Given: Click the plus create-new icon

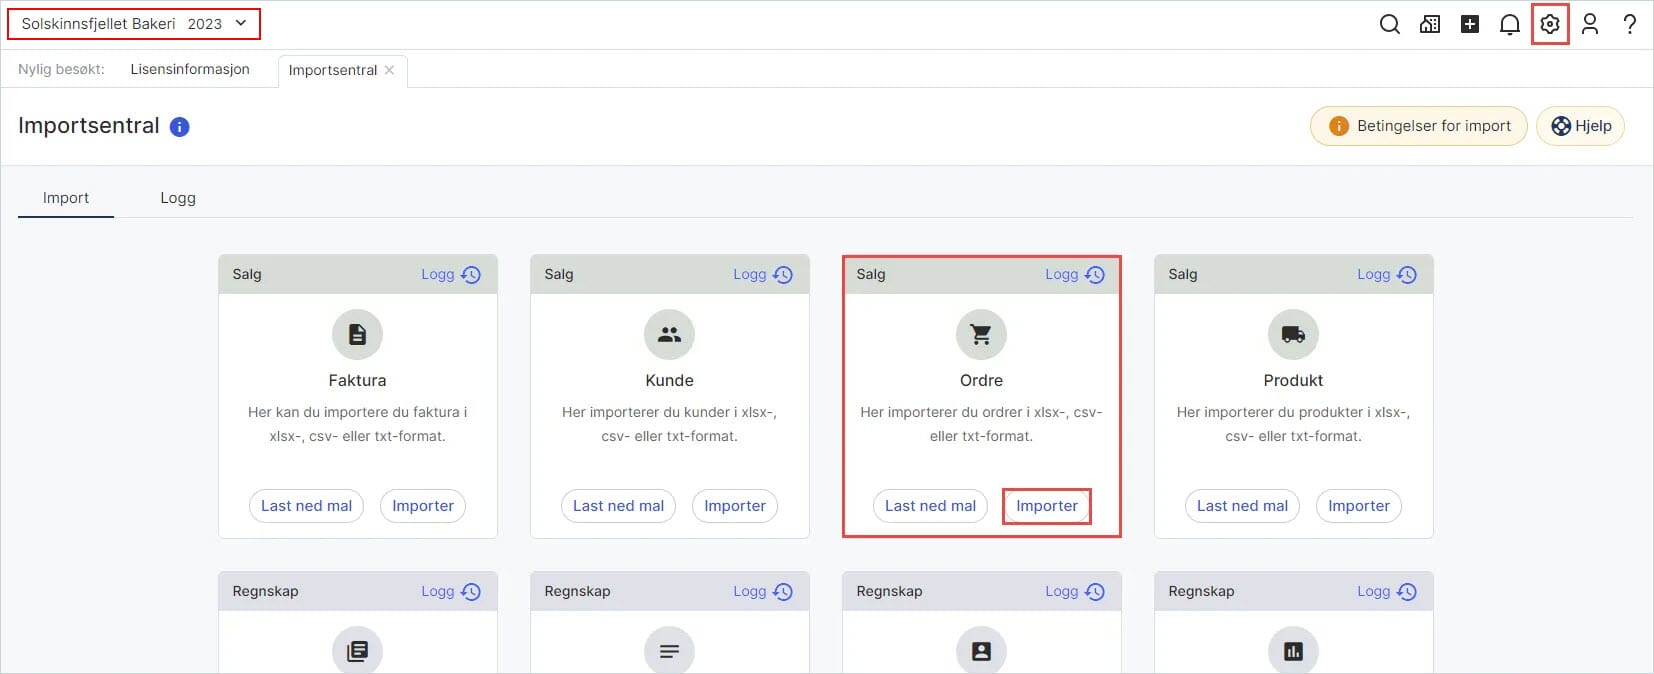Looking at the screenshot, I should [x=1470, y=24].
